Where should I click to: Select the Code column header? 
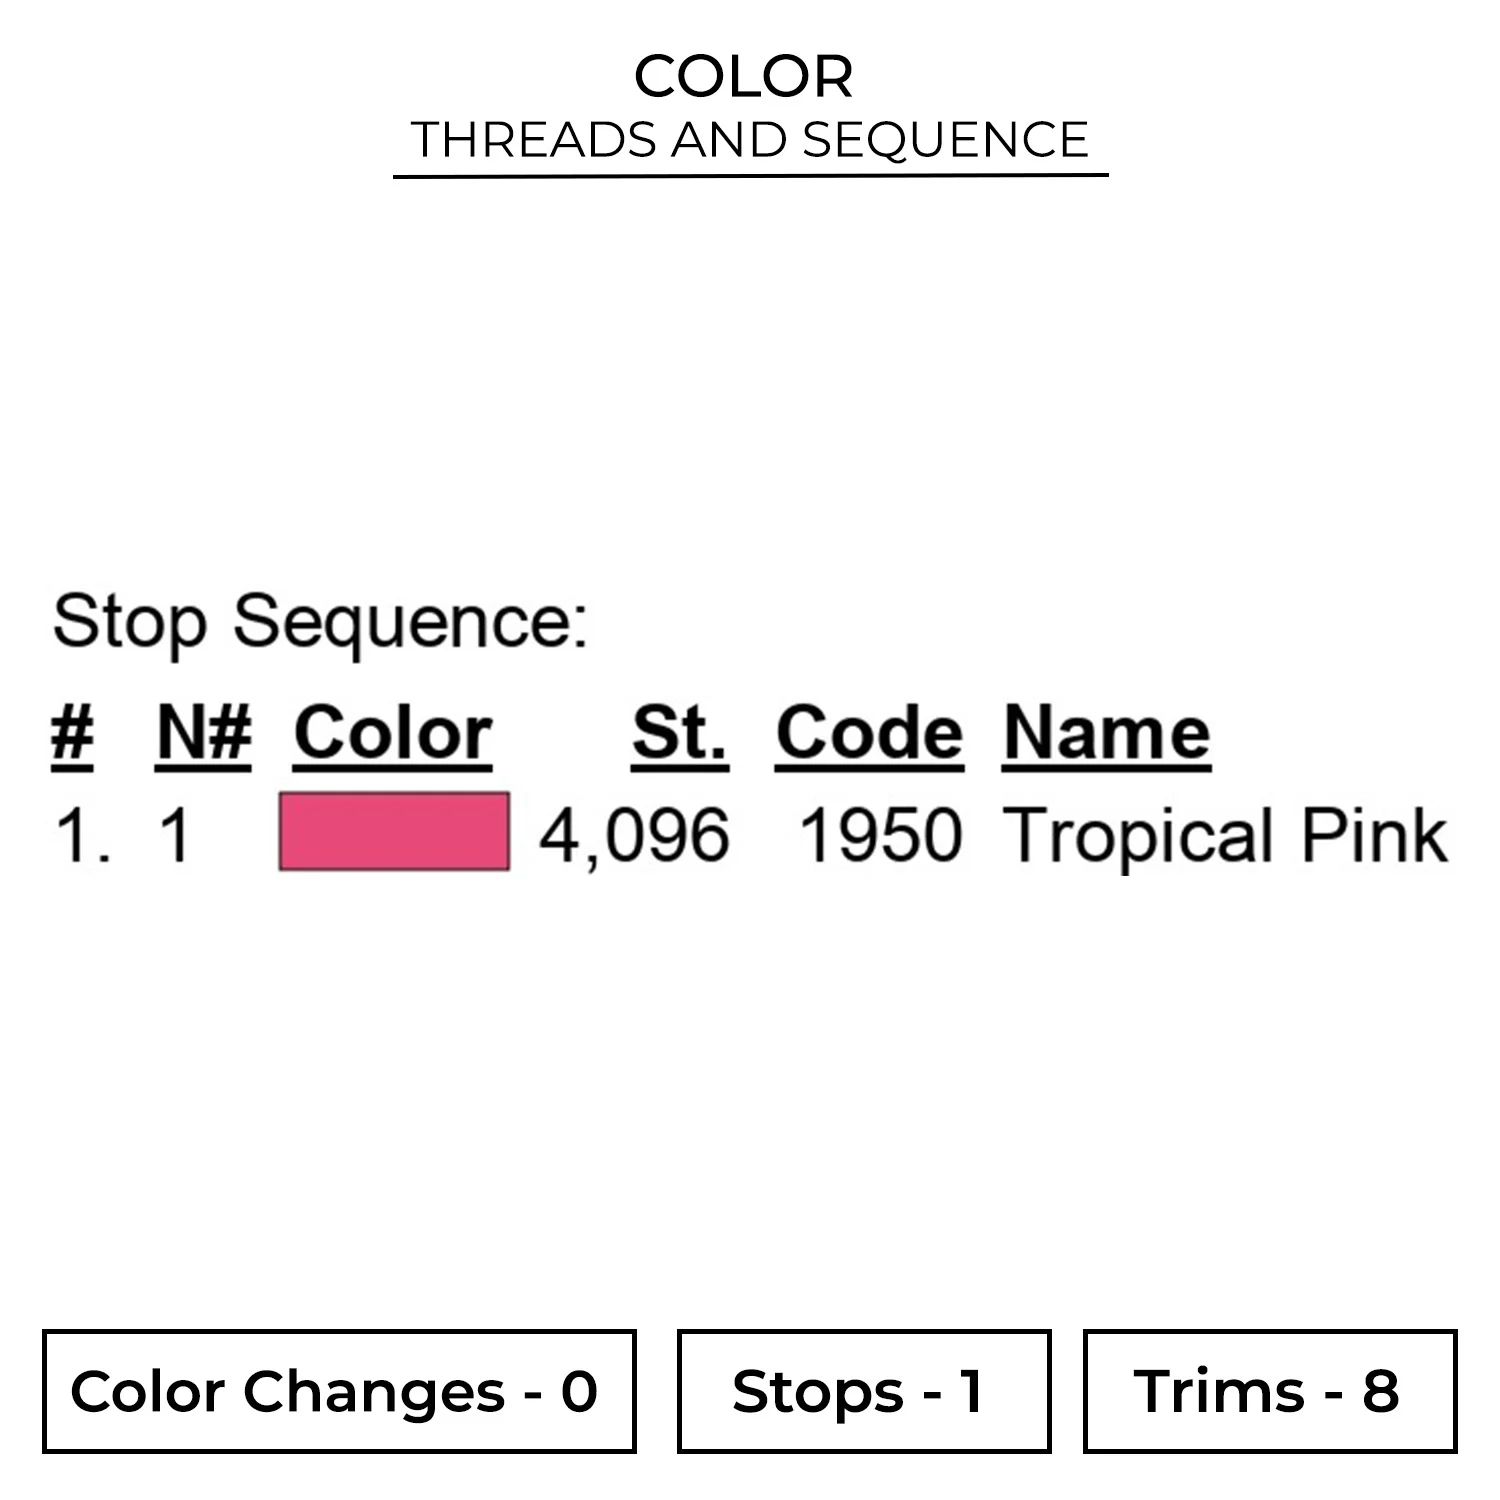[x=869, y=734]
